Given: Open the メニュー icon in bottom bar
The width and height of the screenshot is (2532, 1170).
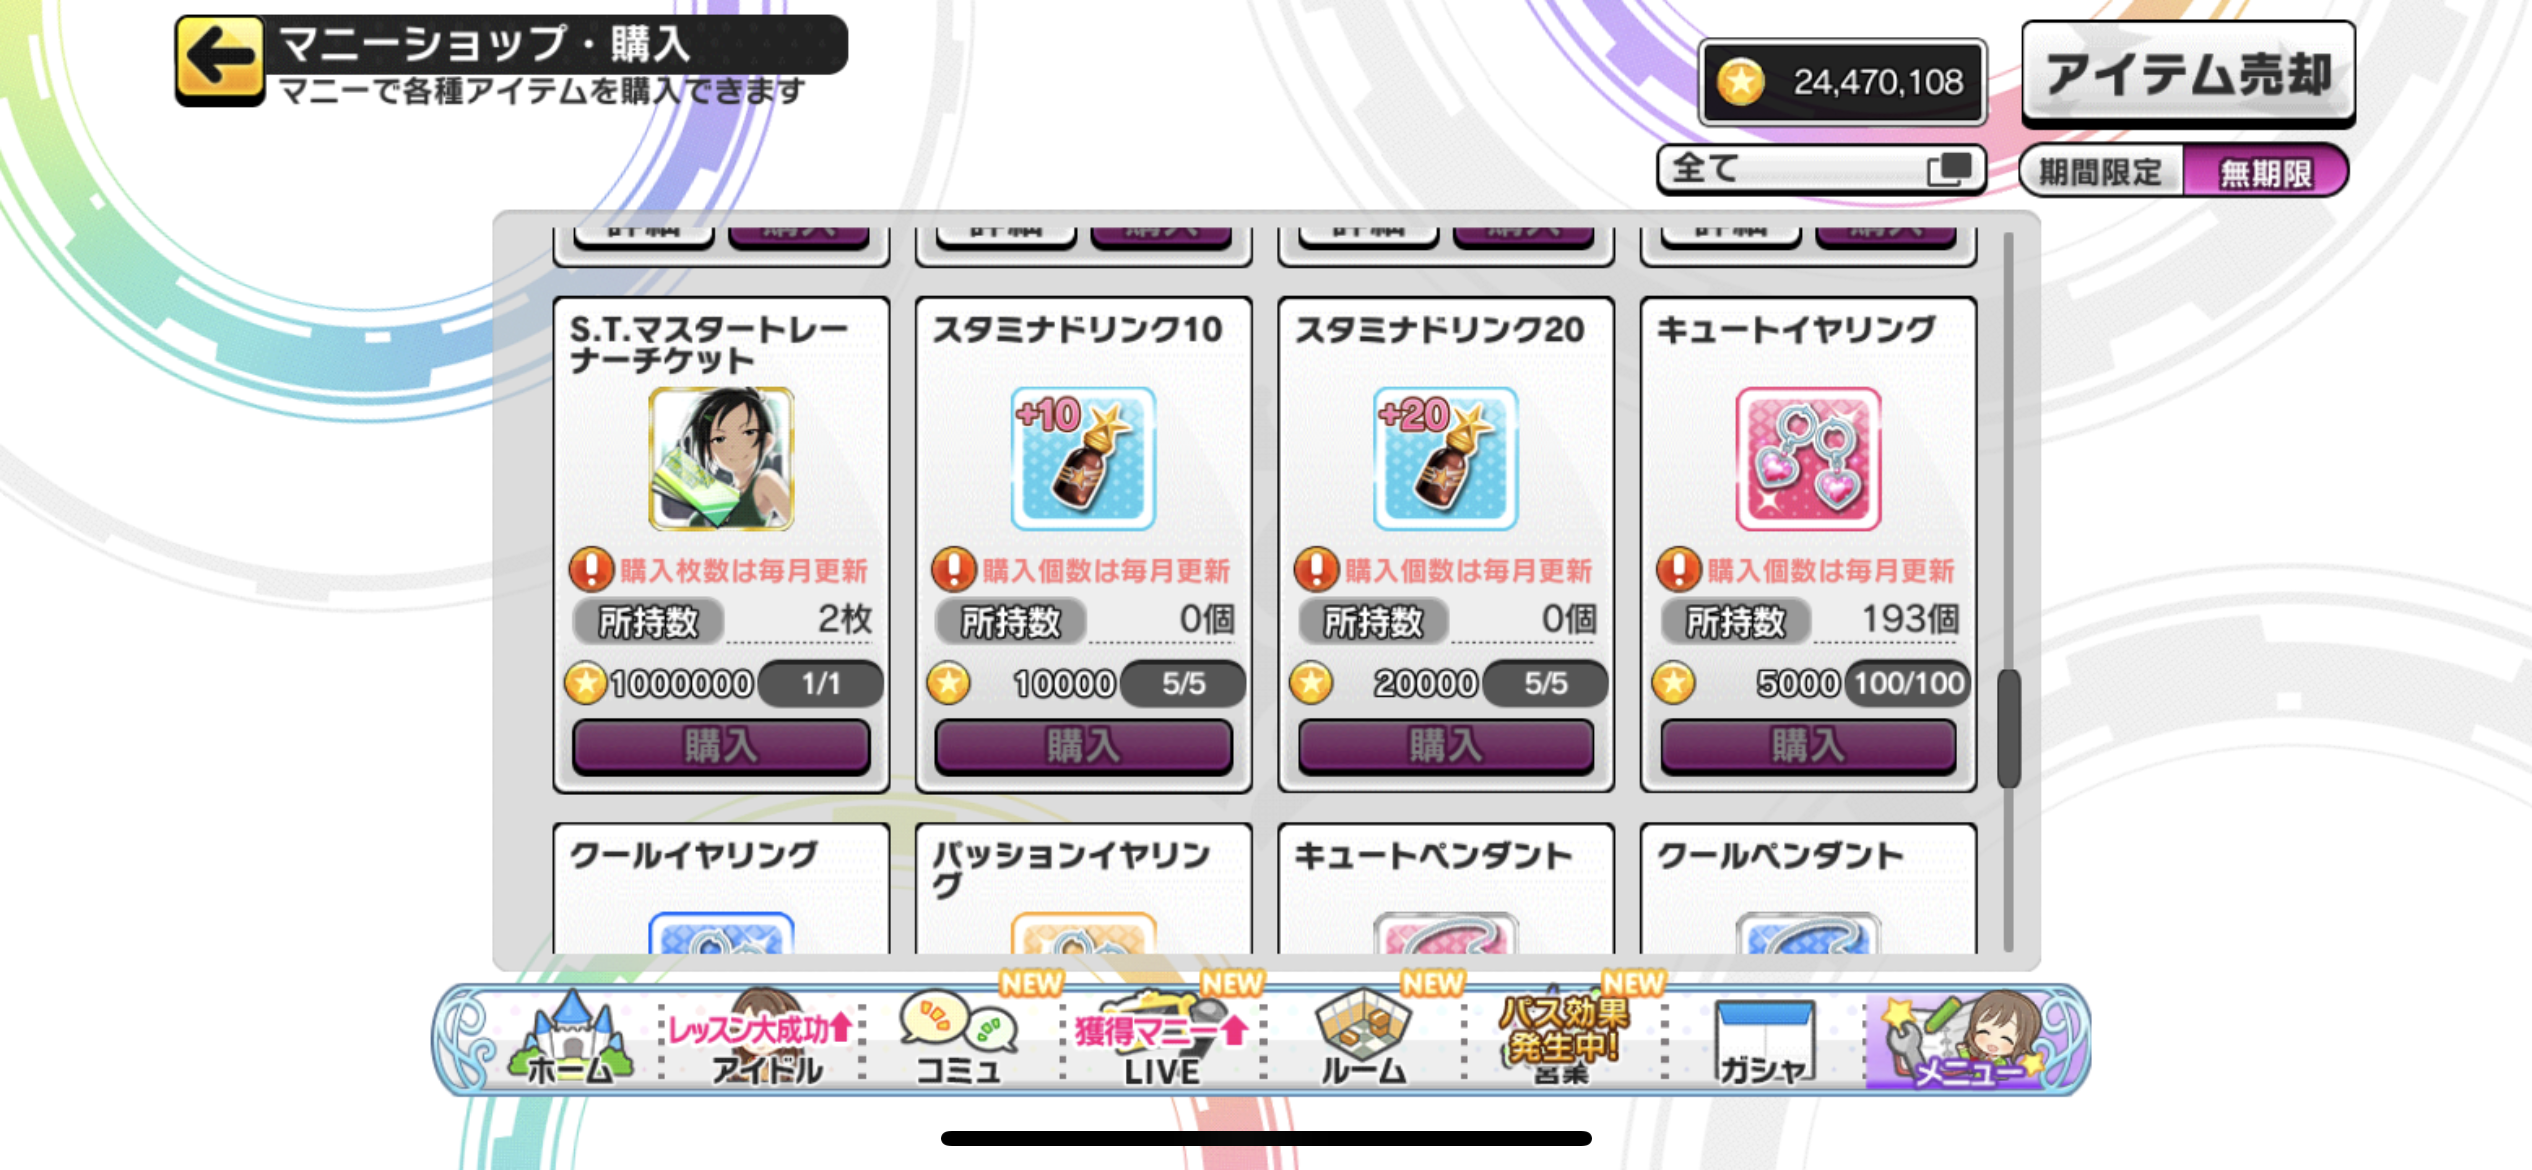Looking at the screenshot, I should pyautogui.click(x=1966, y=1042).
